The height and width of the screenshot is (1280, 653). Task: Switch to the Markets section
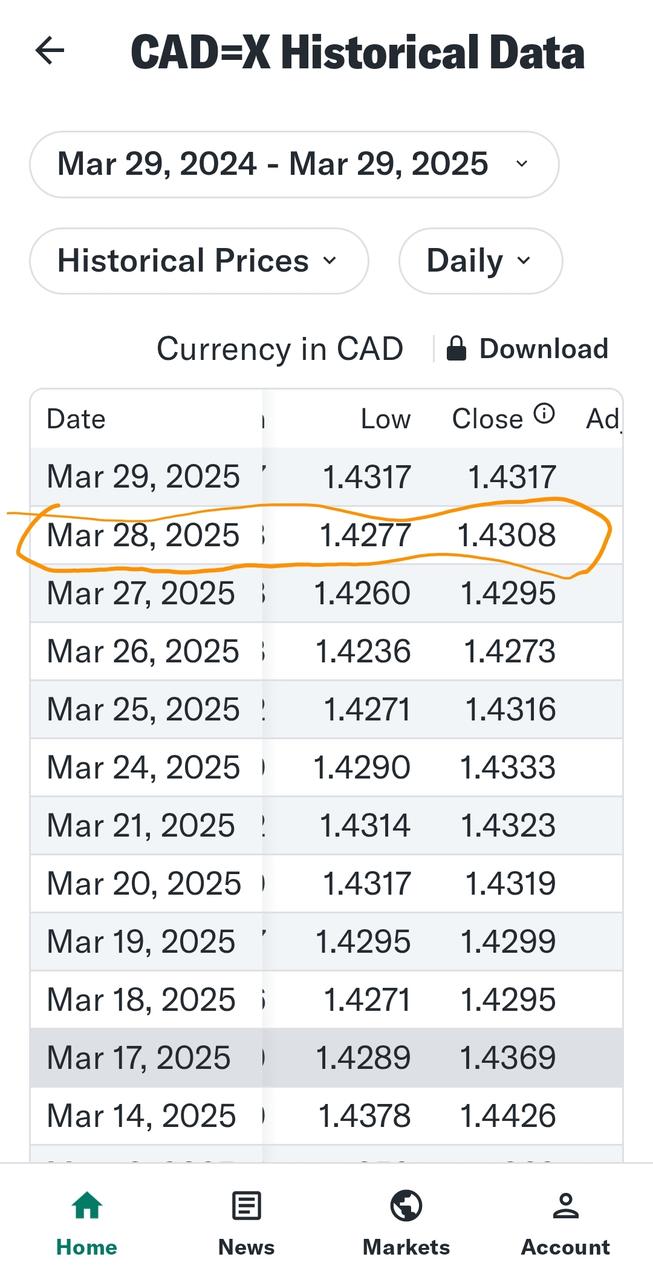pyautogui.click(x=406, y=1220)
